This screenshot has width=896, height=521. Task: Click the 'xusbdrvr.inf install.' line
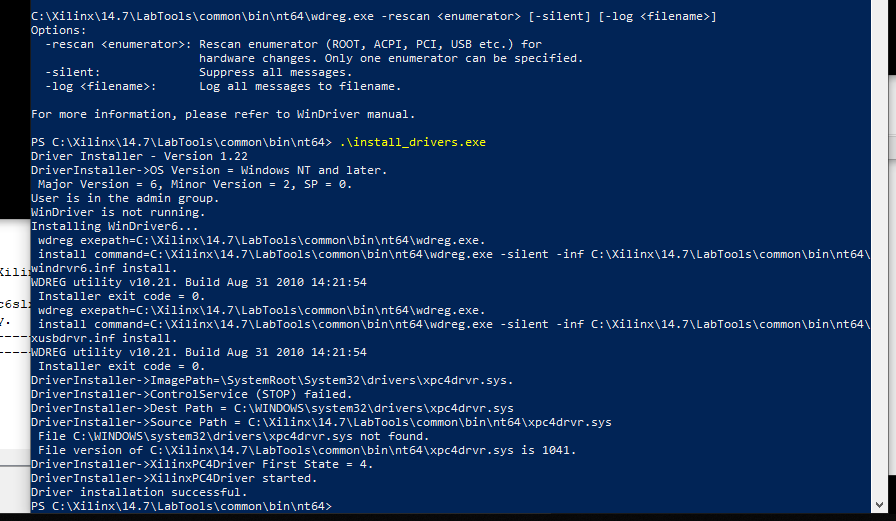[x=104, y=338]
